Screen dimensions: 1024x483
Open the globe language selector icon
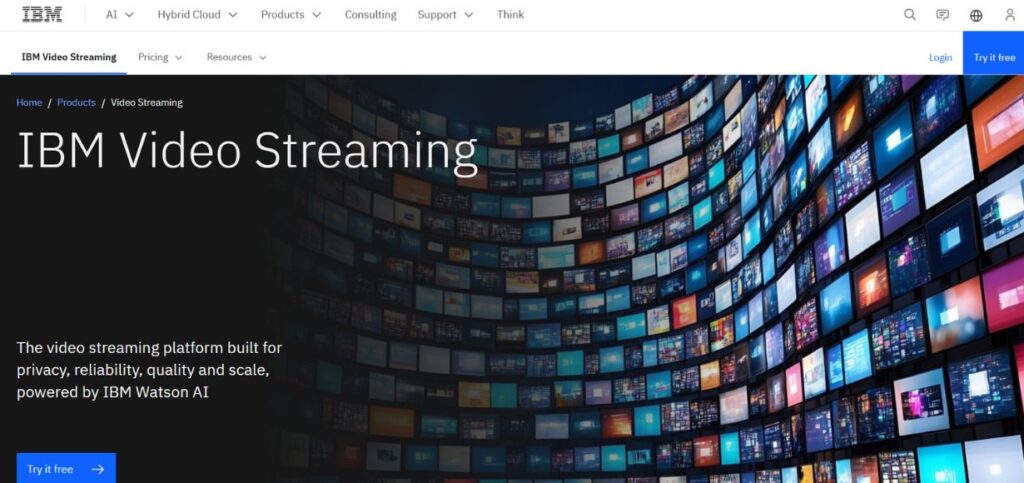[976, 15]
